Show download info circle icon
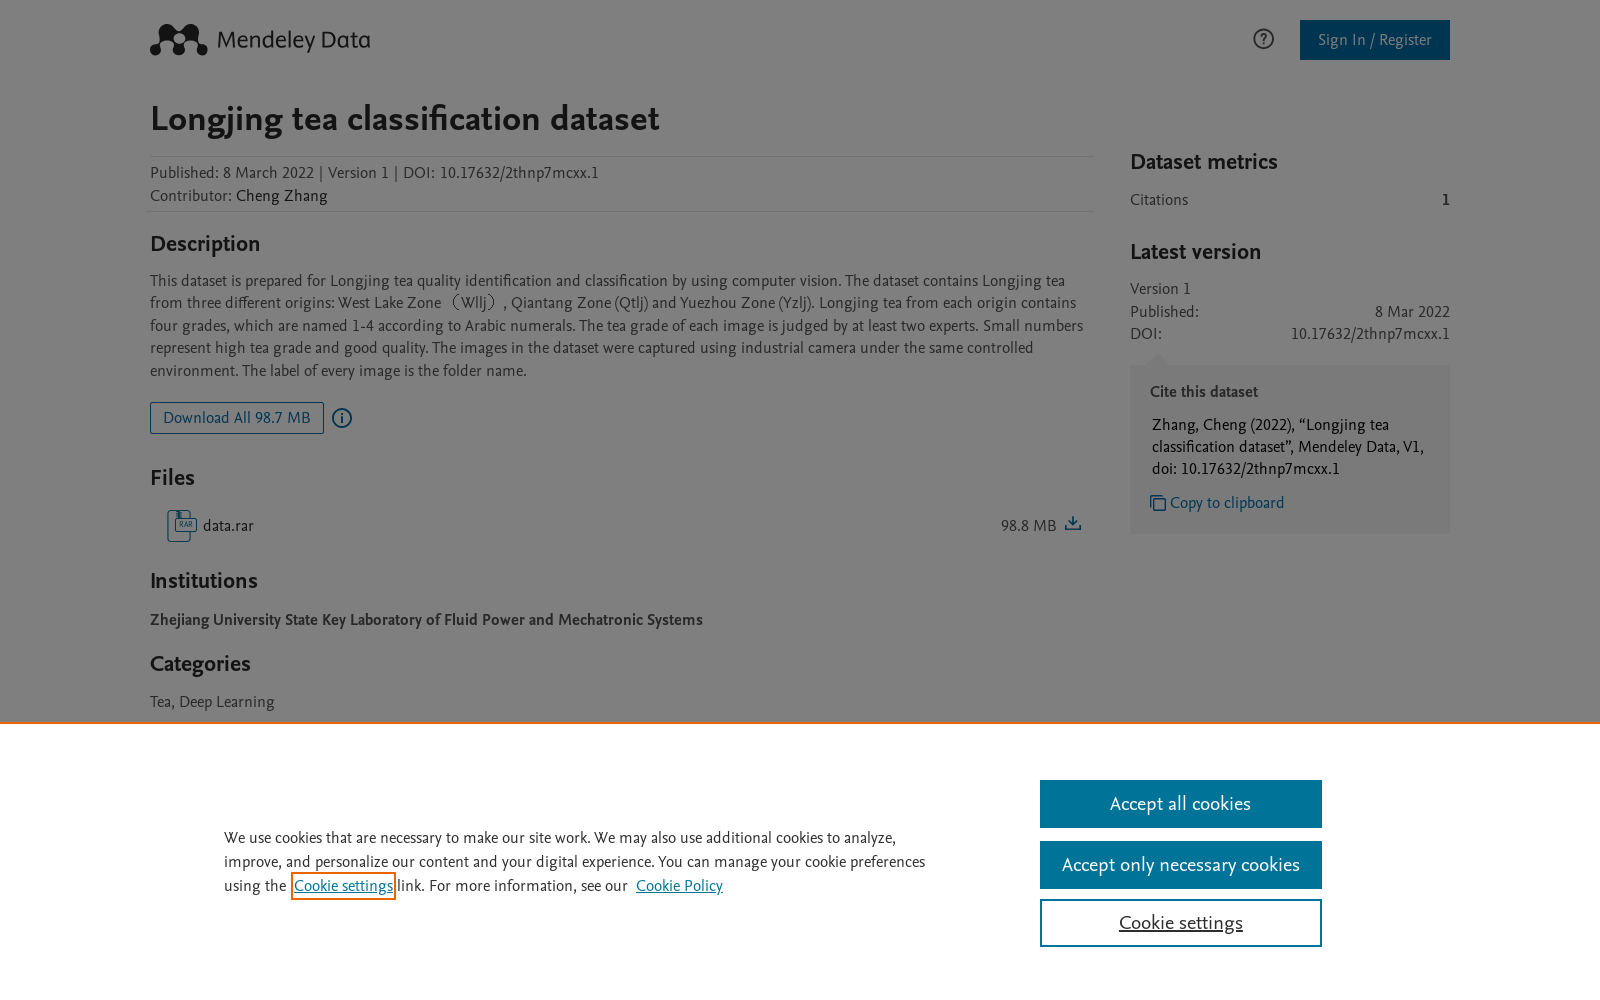1600x1000 pixels. tap(342, 418)
